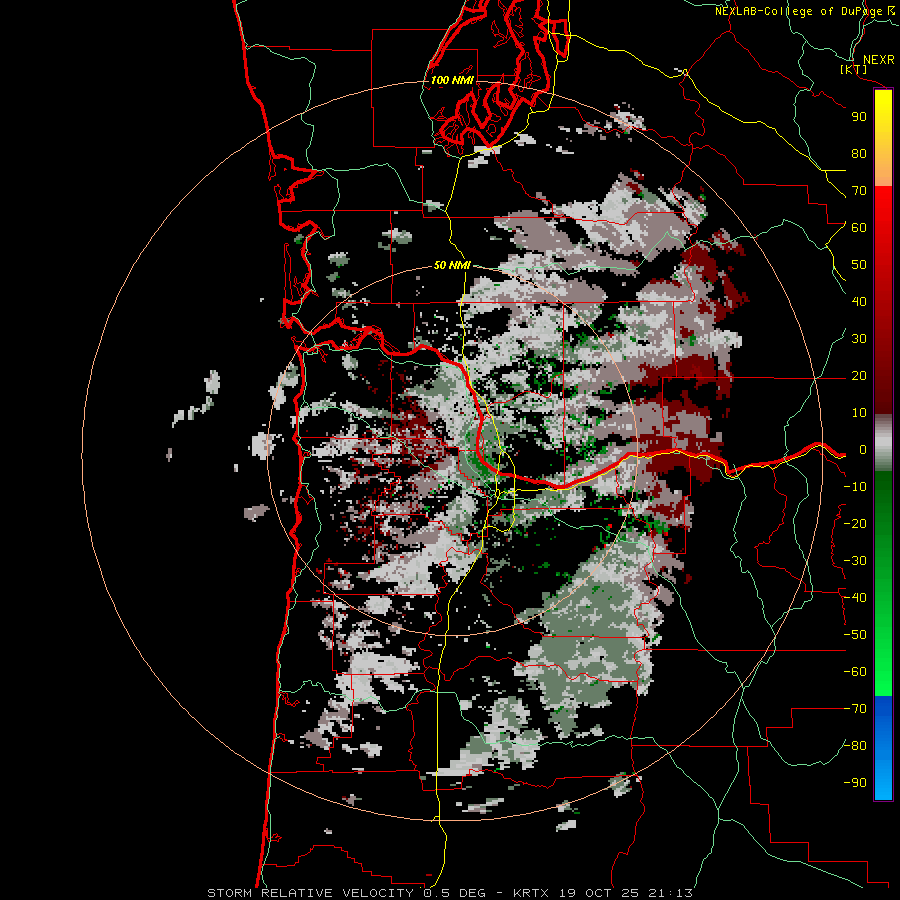This screenshot has height=900, width=900.
Task: Click the "KRTX" radar site identifier
Action: [x=530, y=893]
